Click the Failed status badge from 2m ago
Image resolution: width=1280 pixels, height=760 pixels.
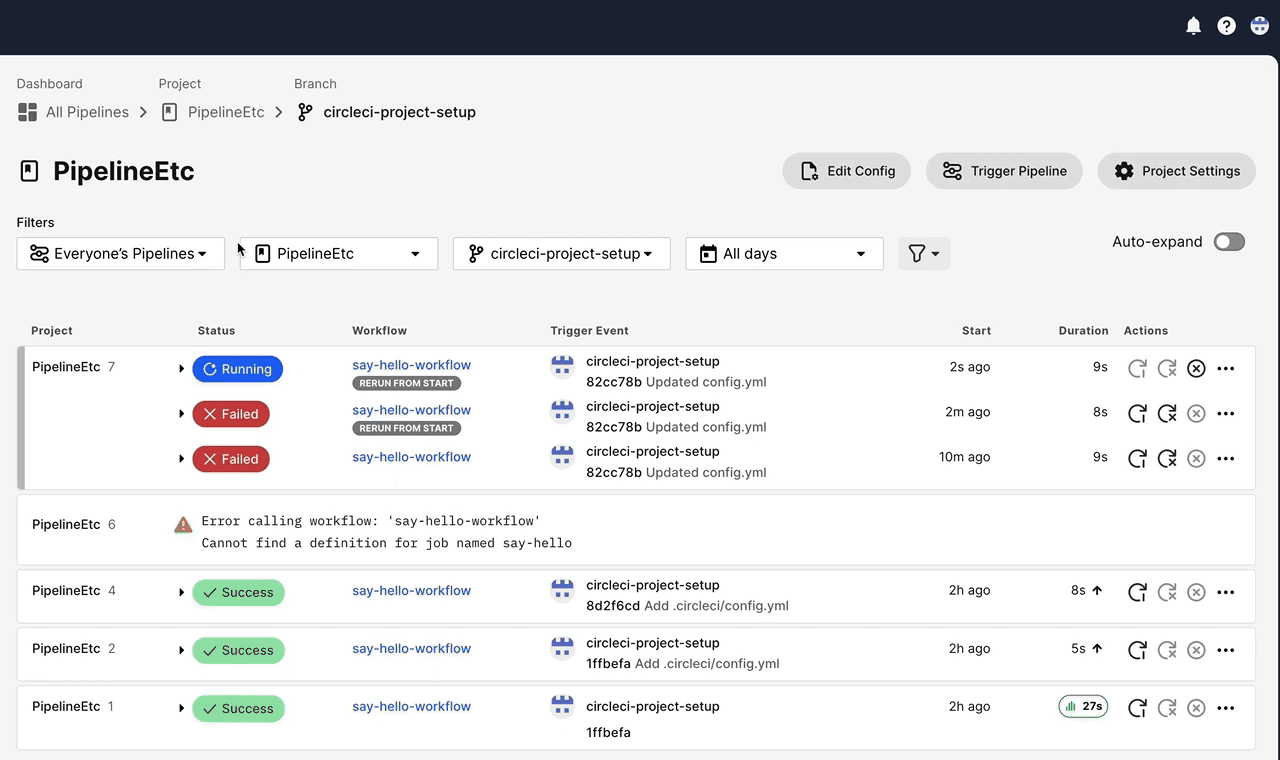pos(231,414)
